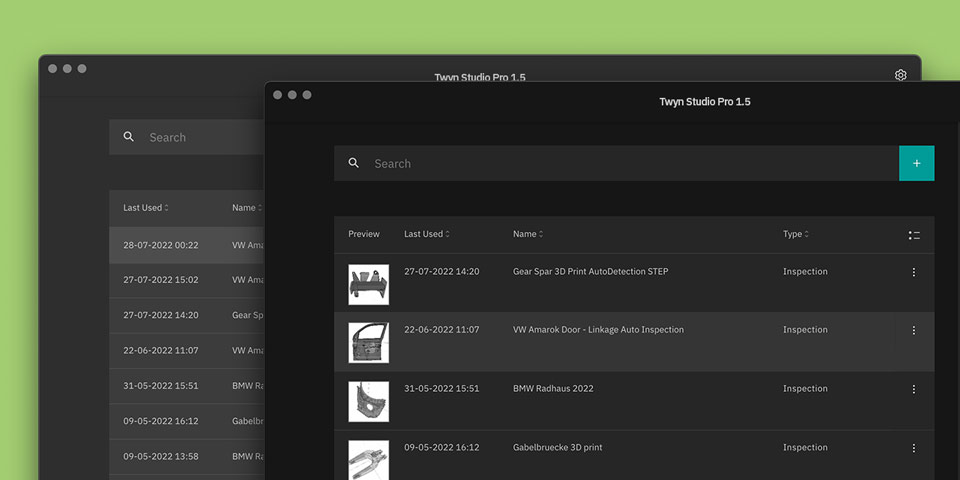Viewport: 960px width, 480px height.
Task: Select back window row 27-07-2022 15:02
Action: pos(187,280)
